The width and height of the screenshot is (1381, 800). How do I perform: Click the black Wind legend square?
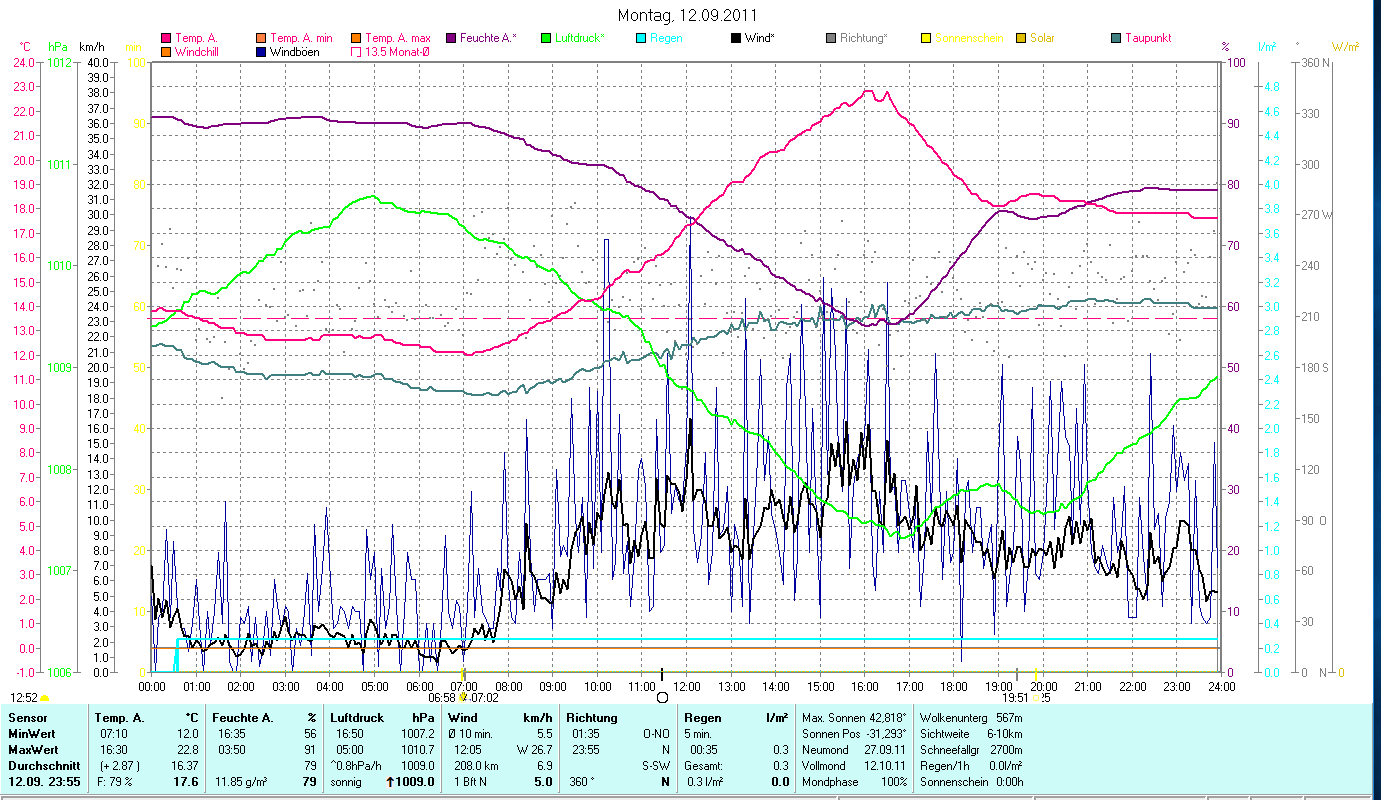[x=736, y=39]
